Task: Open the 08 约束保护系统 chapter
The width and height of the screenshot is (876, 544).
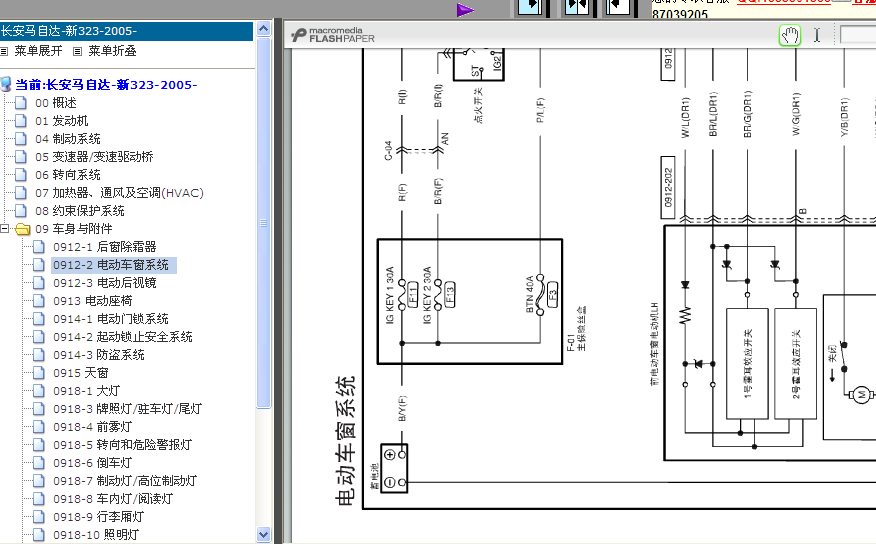Action: tap(79, 211)
